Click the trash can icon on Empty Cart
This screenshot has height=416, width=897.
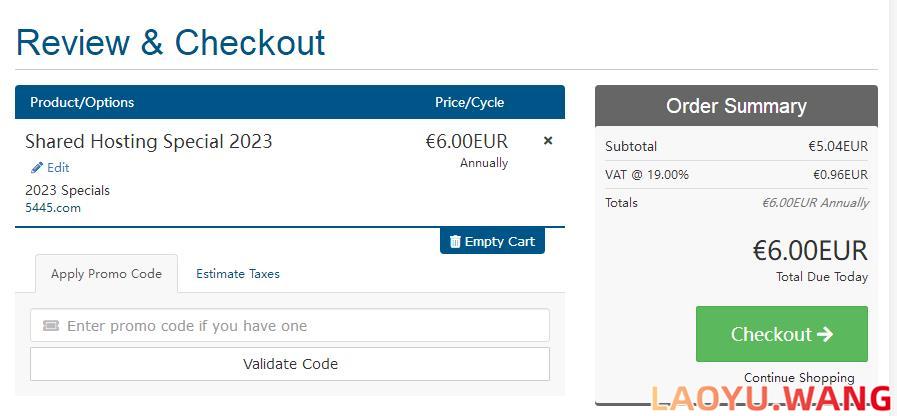(455, 241)
